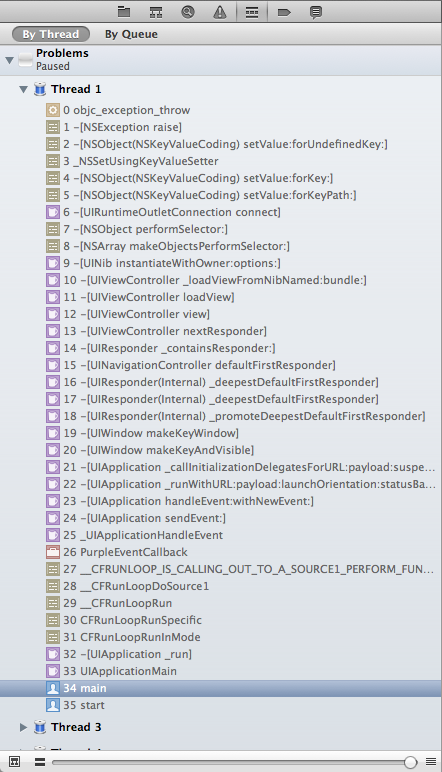Open the Log navigator speech bubble icon
The height and width of the screenshot is (772, 442).
click(316, 11)
